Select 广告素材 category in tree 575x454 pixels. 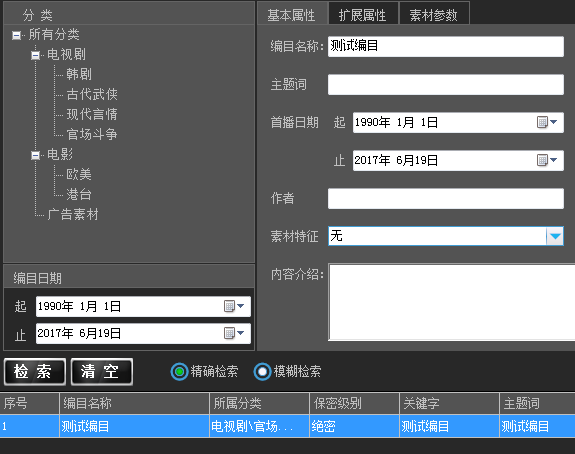(x=73, y=215)
